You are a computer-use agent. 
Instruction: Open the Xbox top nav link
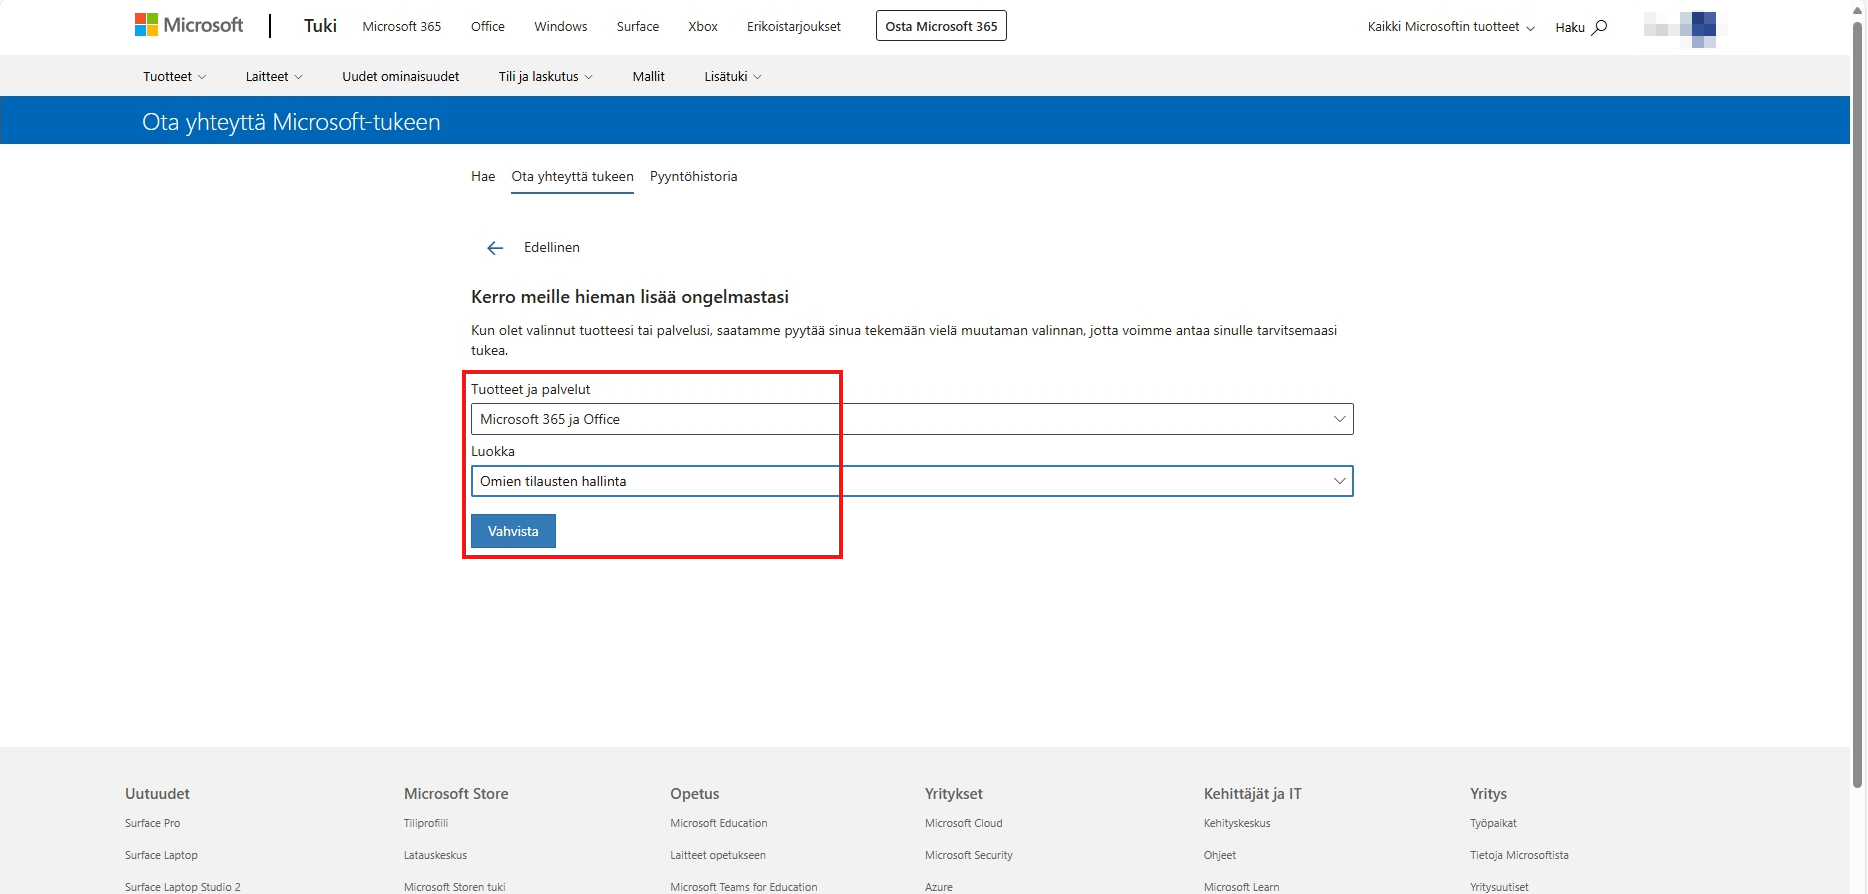(x=703, y=26)
